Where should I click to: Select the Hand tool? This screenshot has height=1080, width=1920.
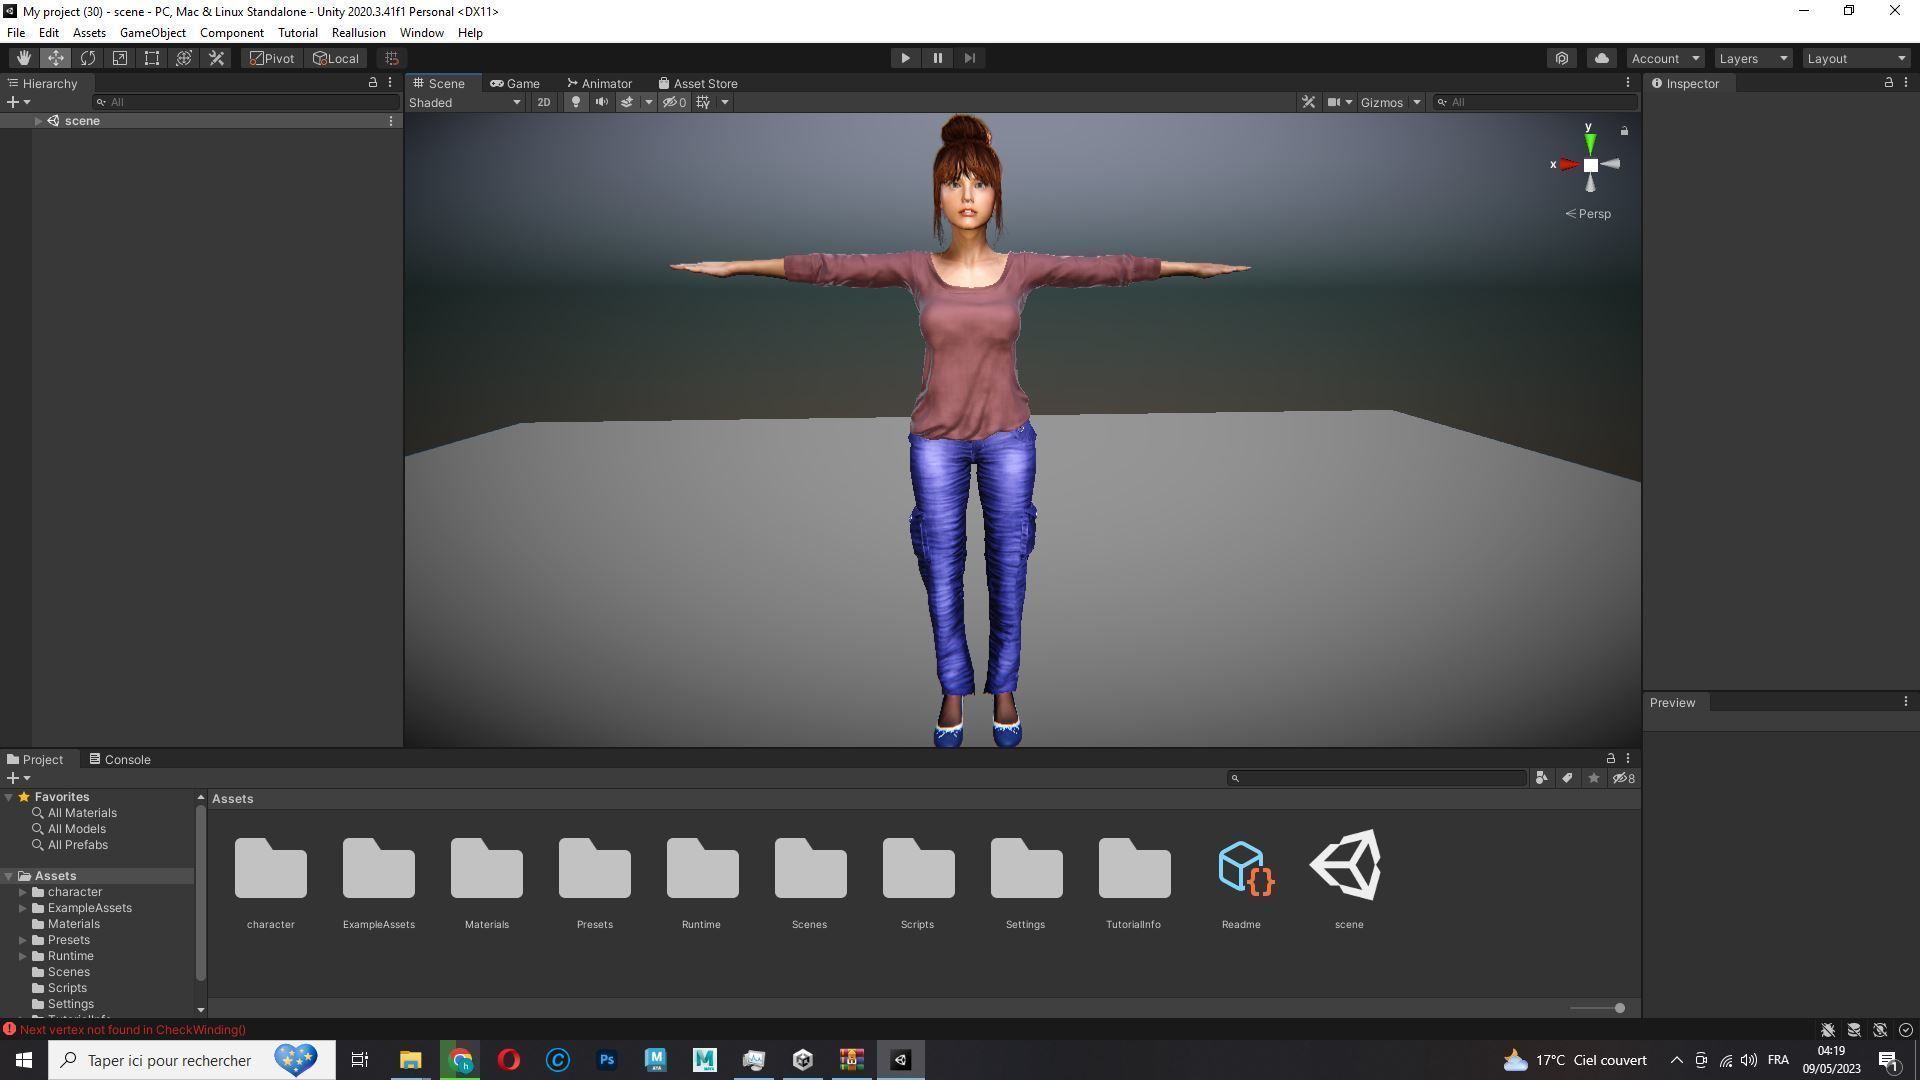(23, 58)
